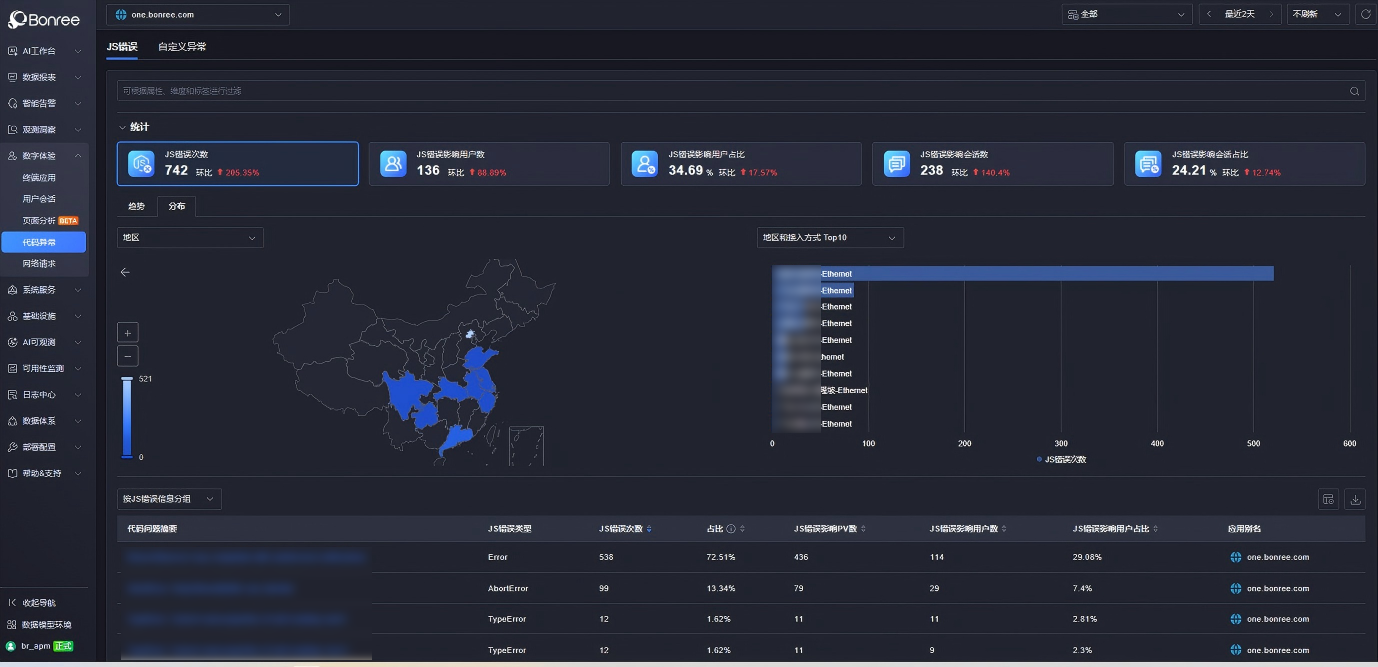Viewport: 1378px width, 667px height.
Task: Select the JS错误影响用户数 stat card
Action: [489, 163]
